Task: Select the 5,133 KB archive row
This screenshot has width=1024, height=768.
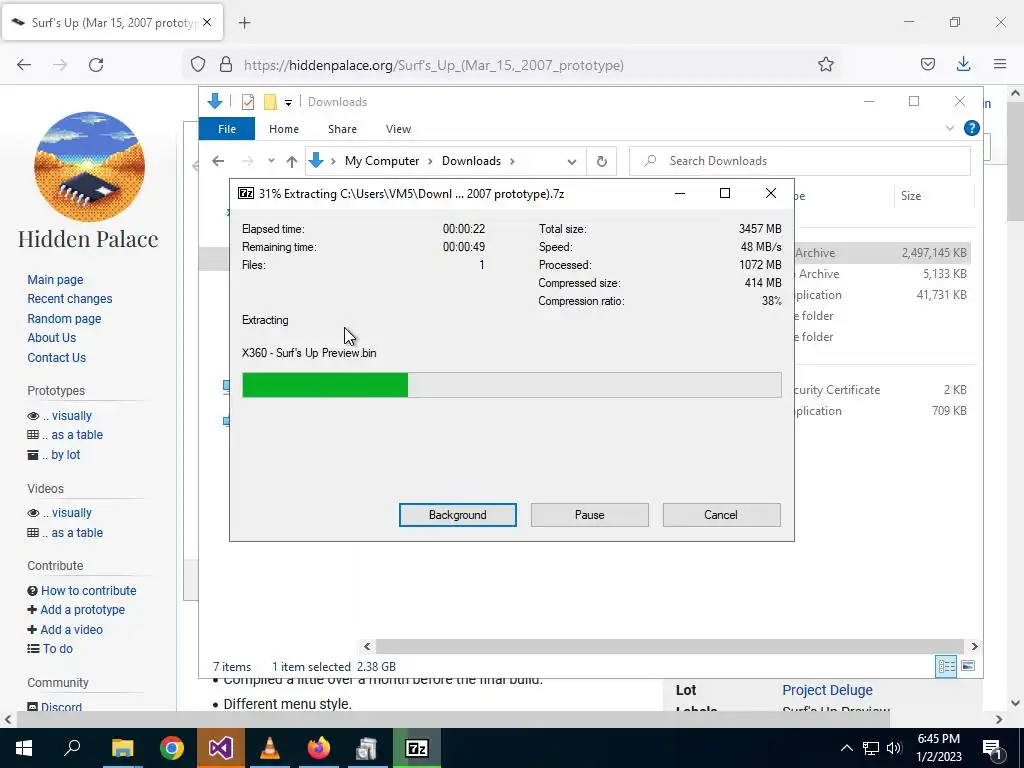Action: [882, 274]
